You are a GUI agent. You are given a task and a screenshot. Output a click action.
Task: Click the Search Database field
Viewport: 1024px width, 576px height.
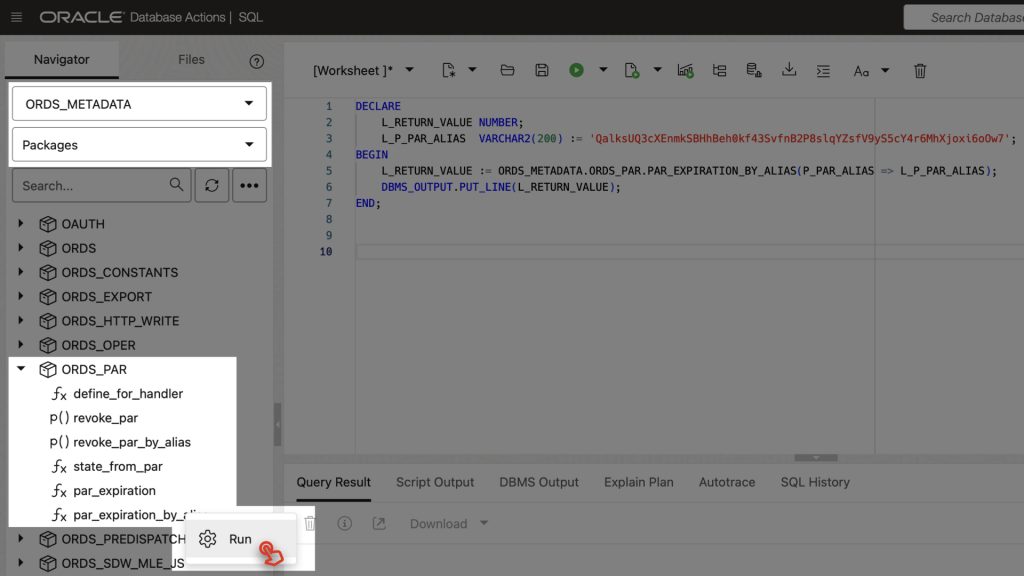(964, 18)
